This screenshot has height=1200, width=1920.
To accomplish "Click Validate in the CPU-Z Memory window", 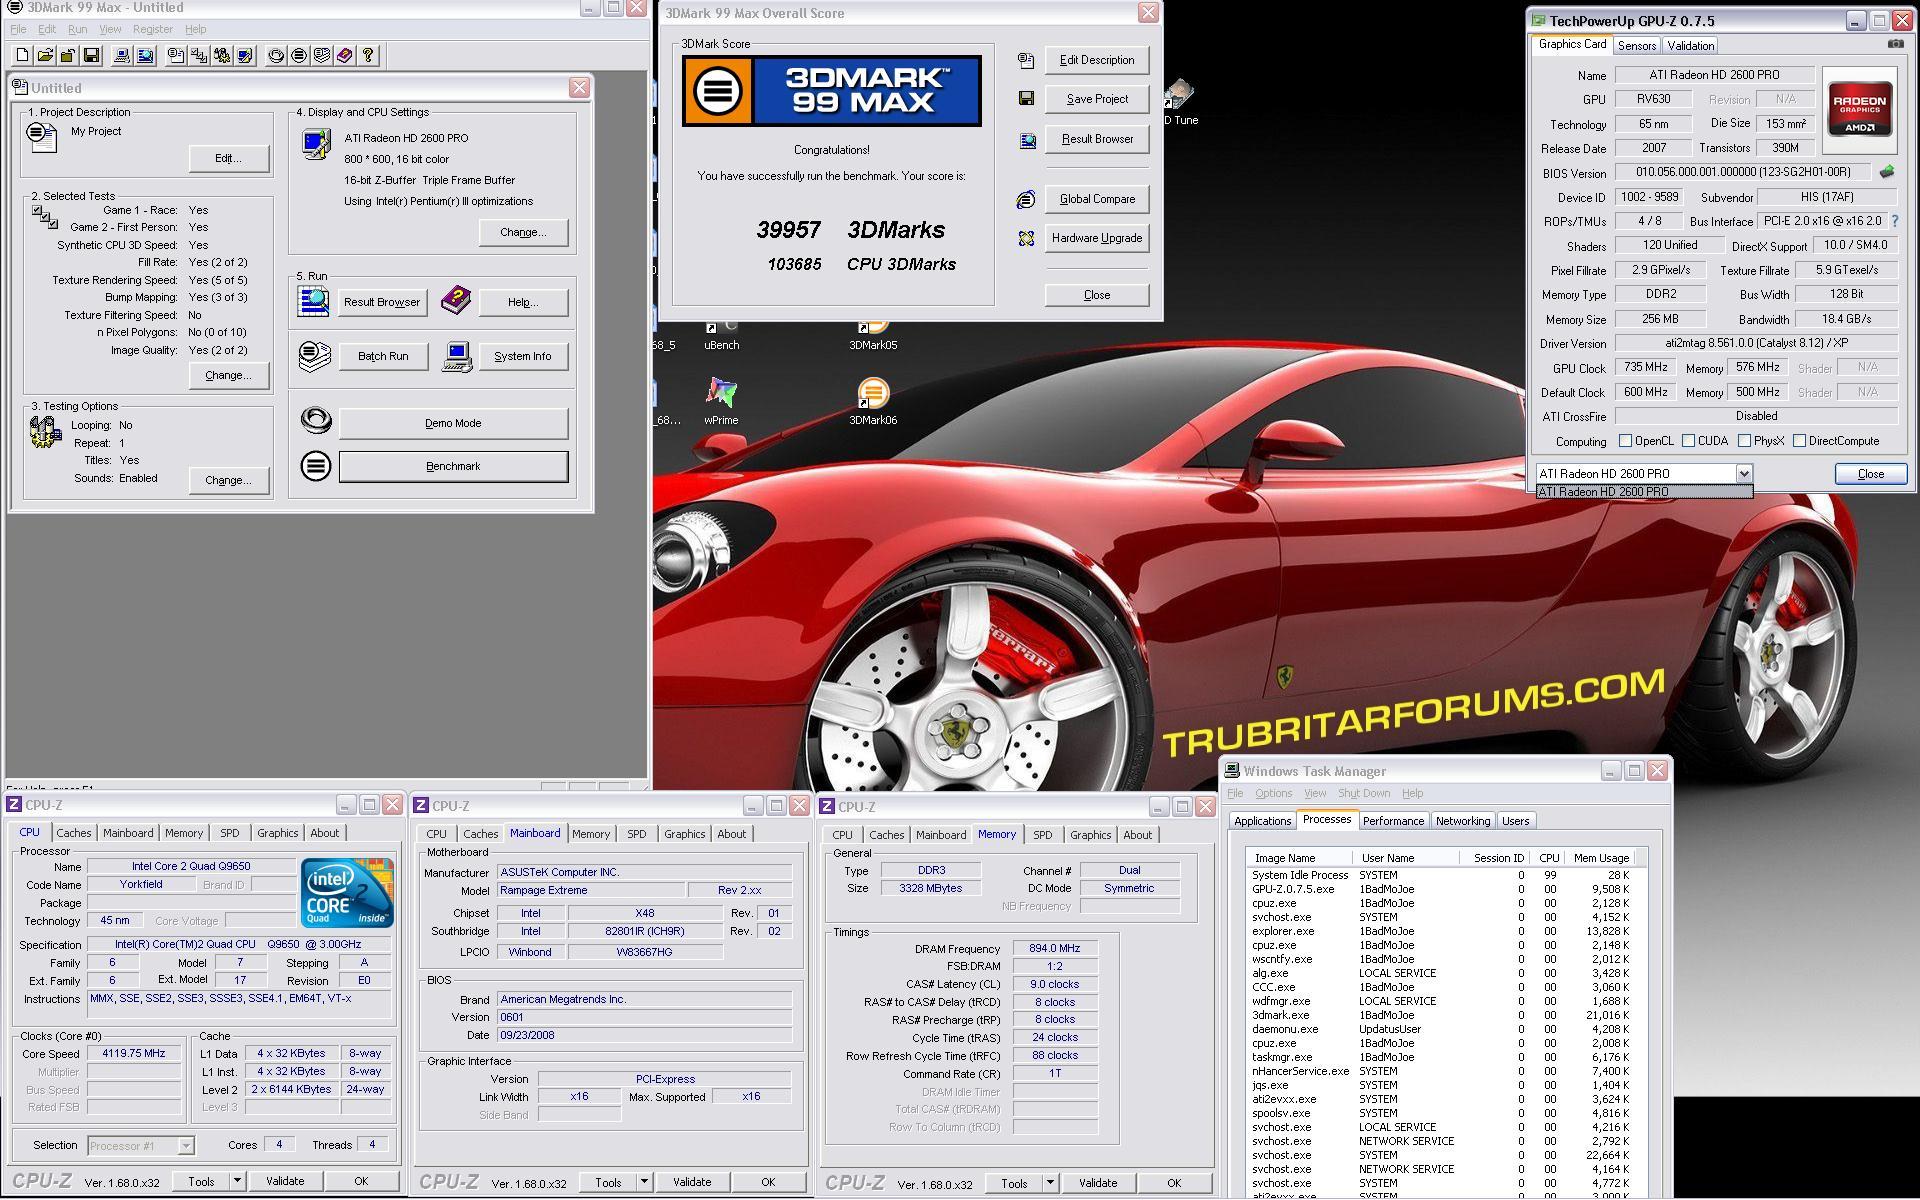I will [x=1098, y=1183].
